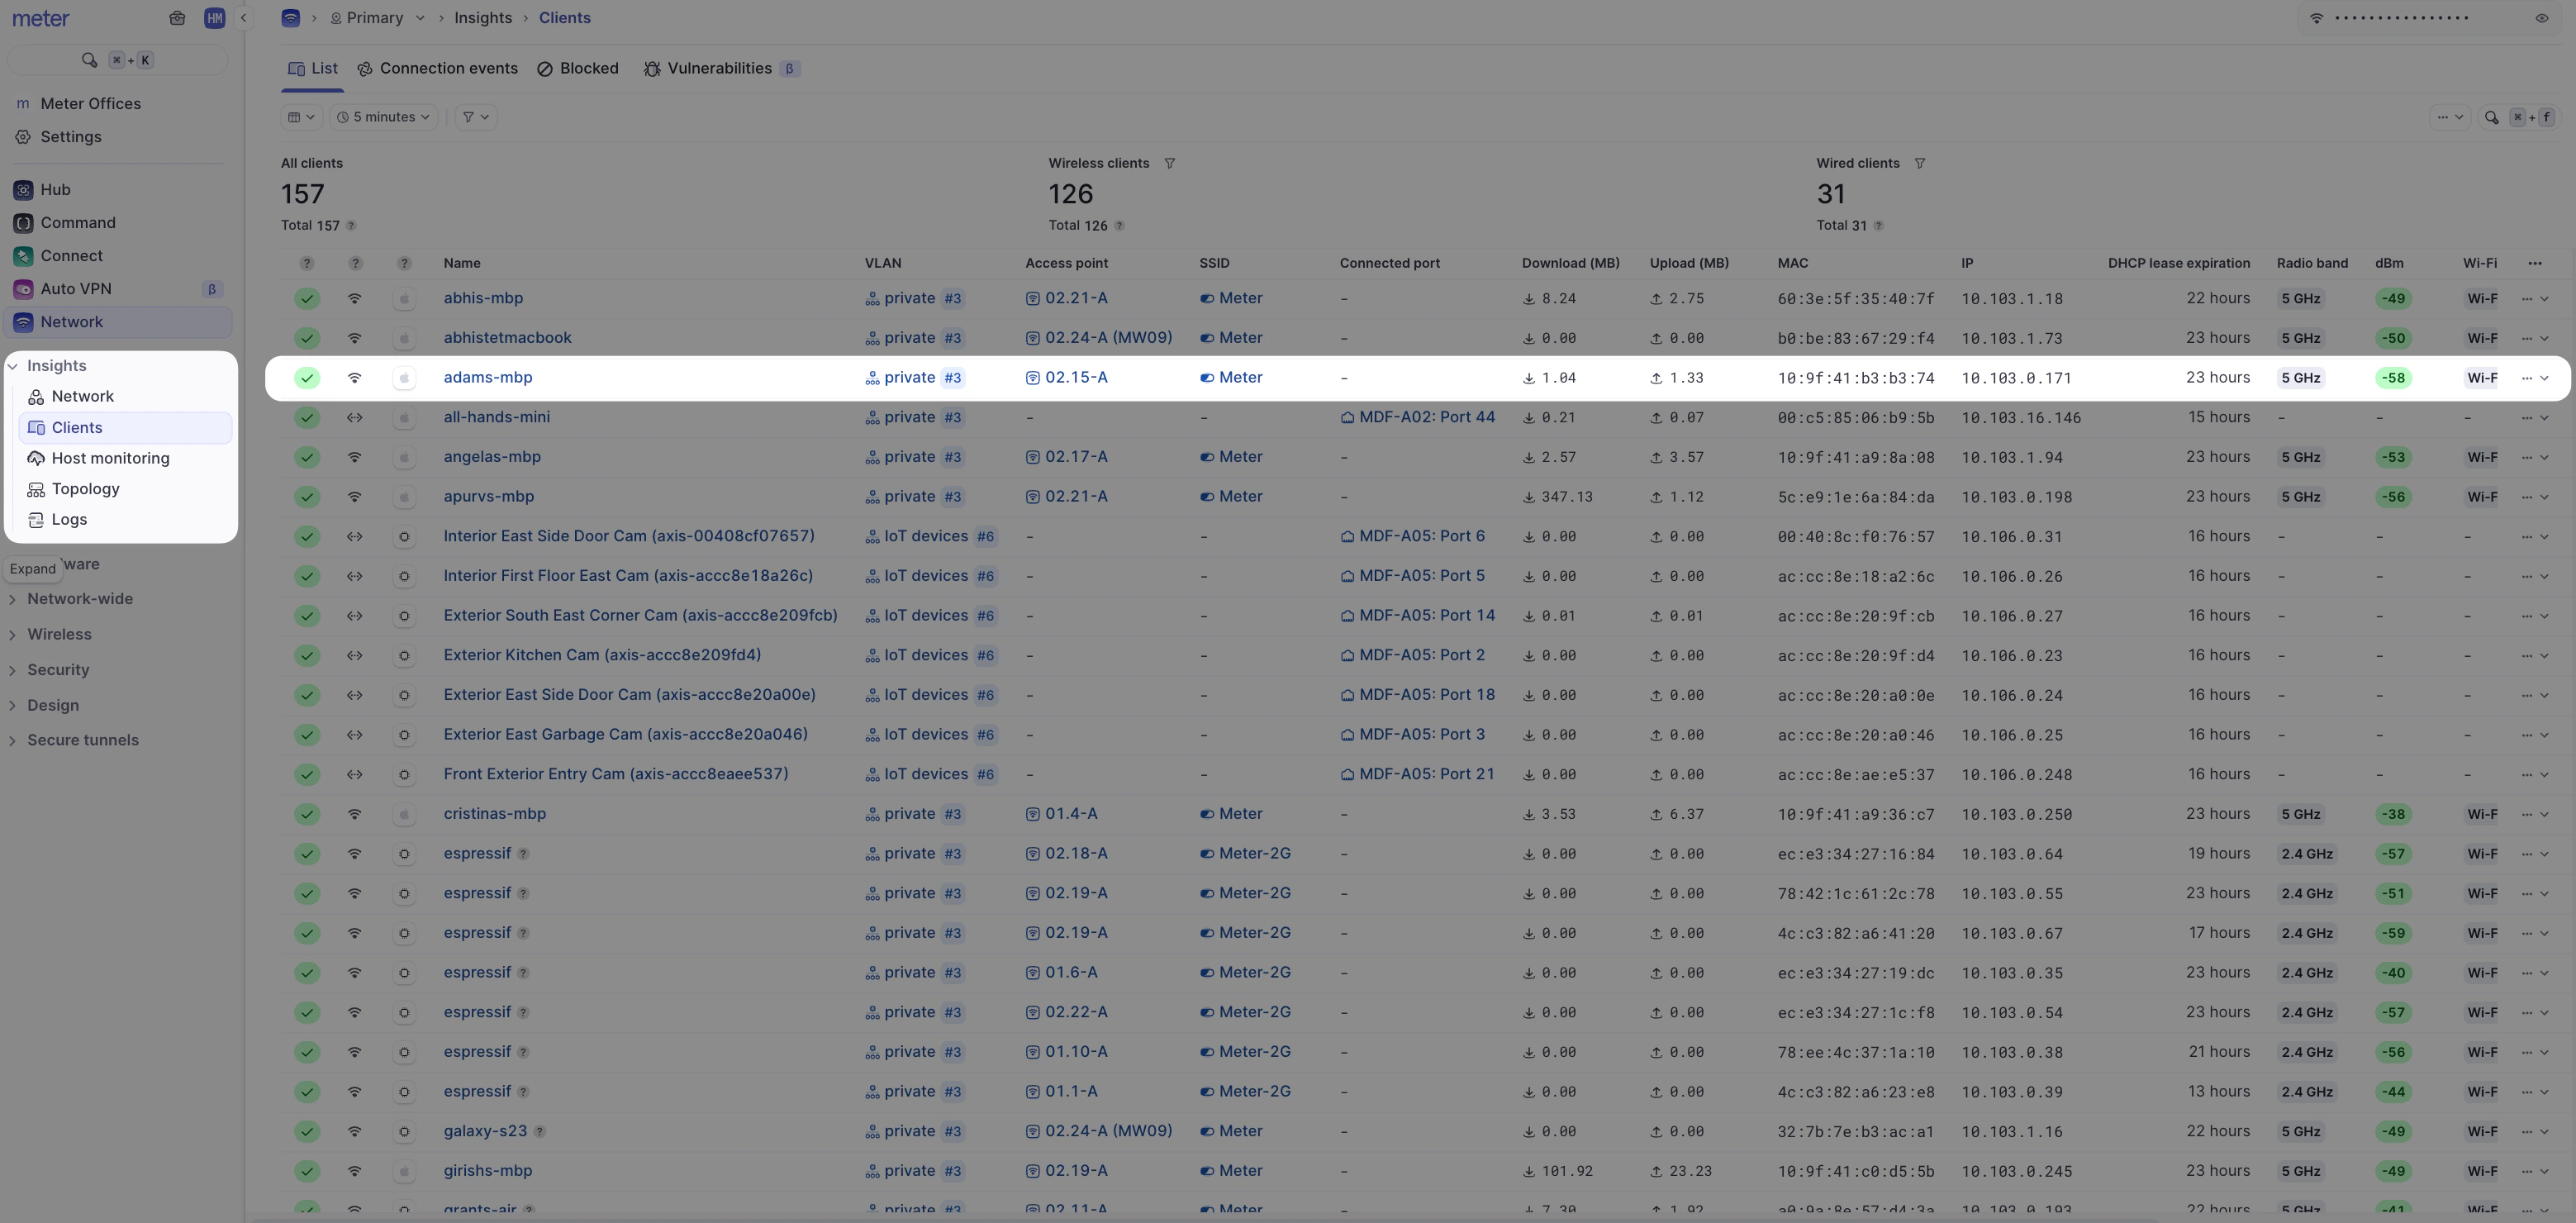
Task: Open the adams-mbp client details link
Action: tap(487, 377)
